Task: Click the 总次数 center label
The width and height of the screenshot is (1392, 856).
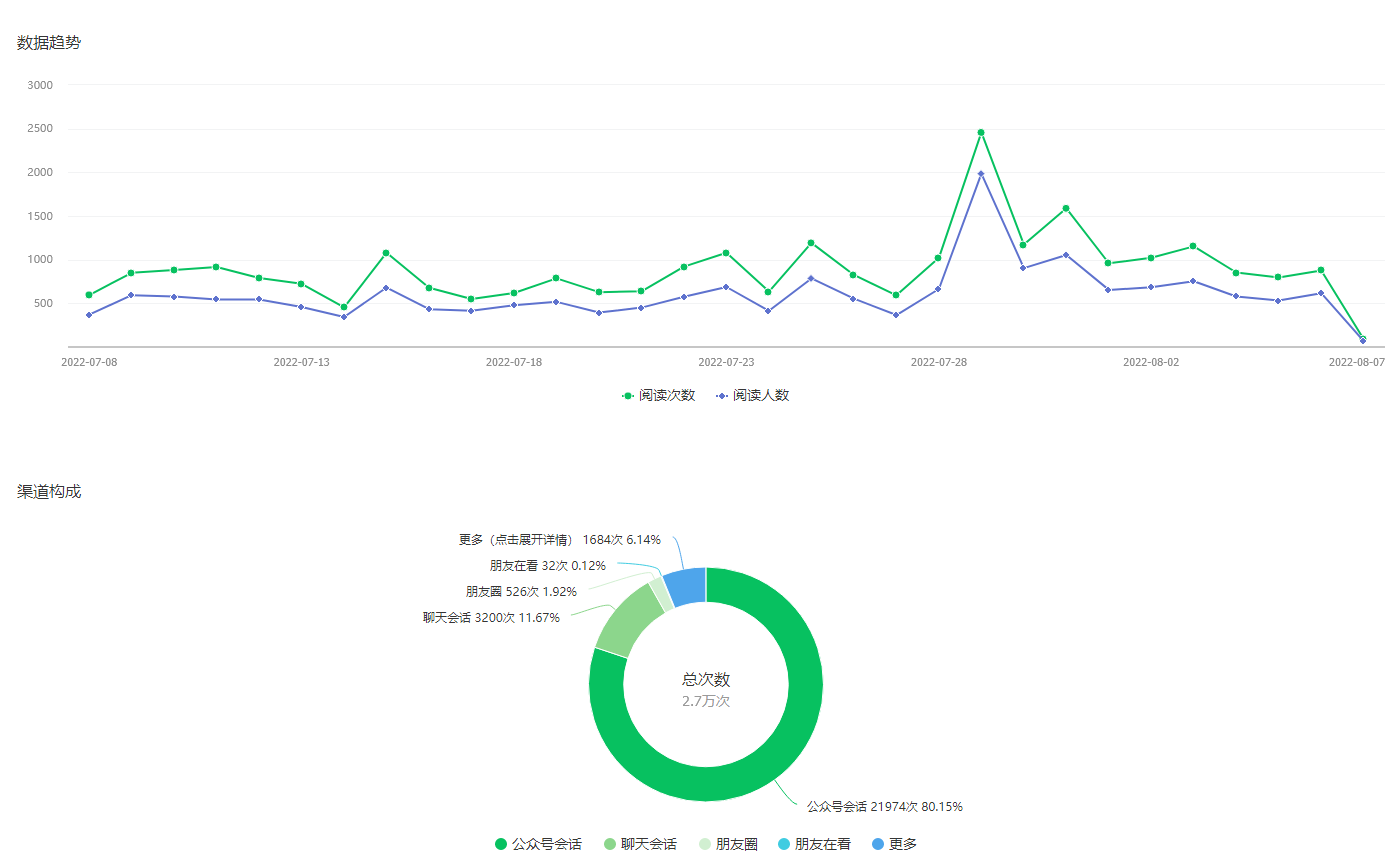Action: (706, 679)
